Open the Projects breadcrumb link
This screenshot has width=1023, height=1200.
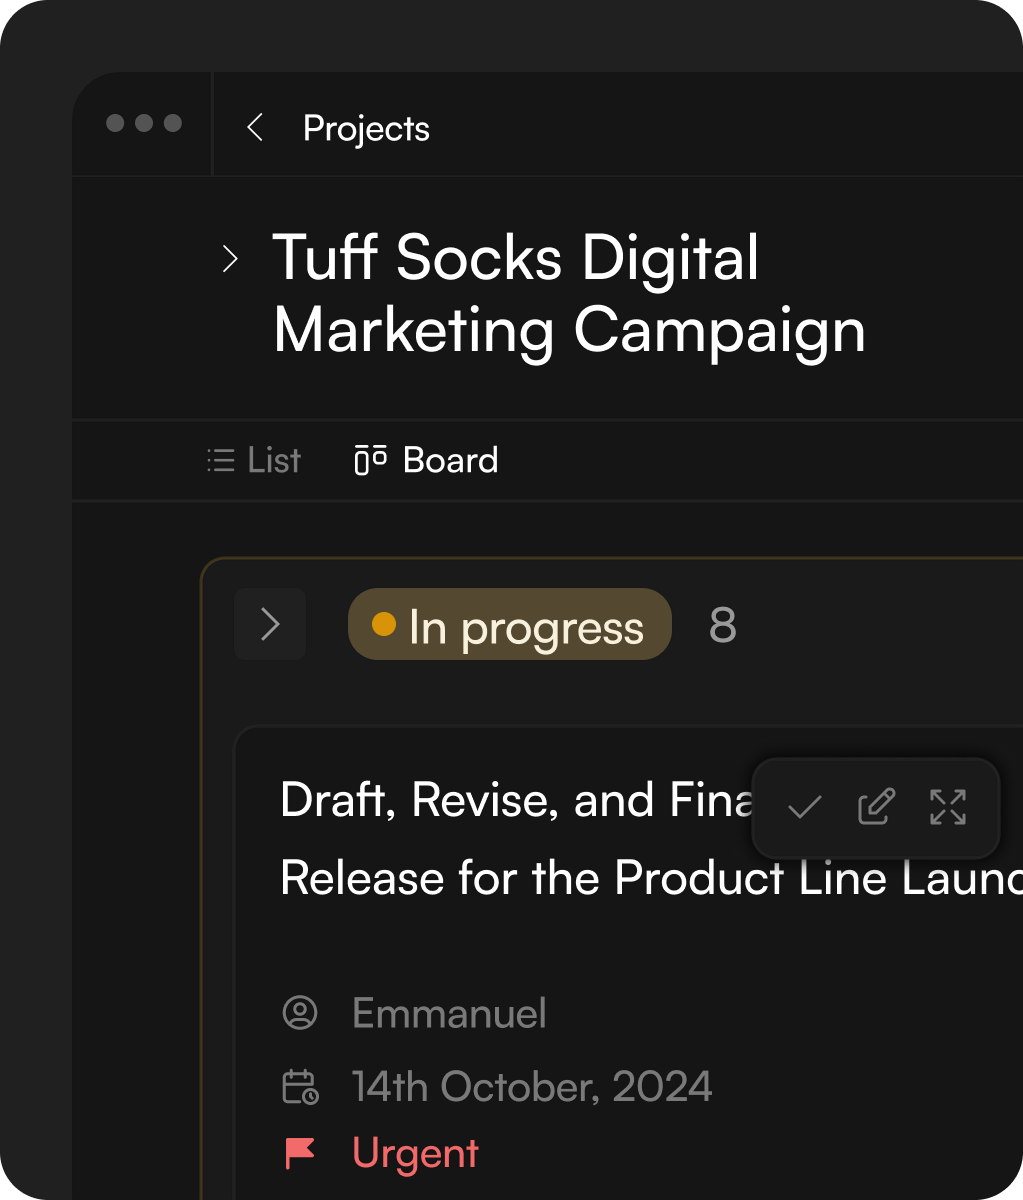[x=366, y=128]
